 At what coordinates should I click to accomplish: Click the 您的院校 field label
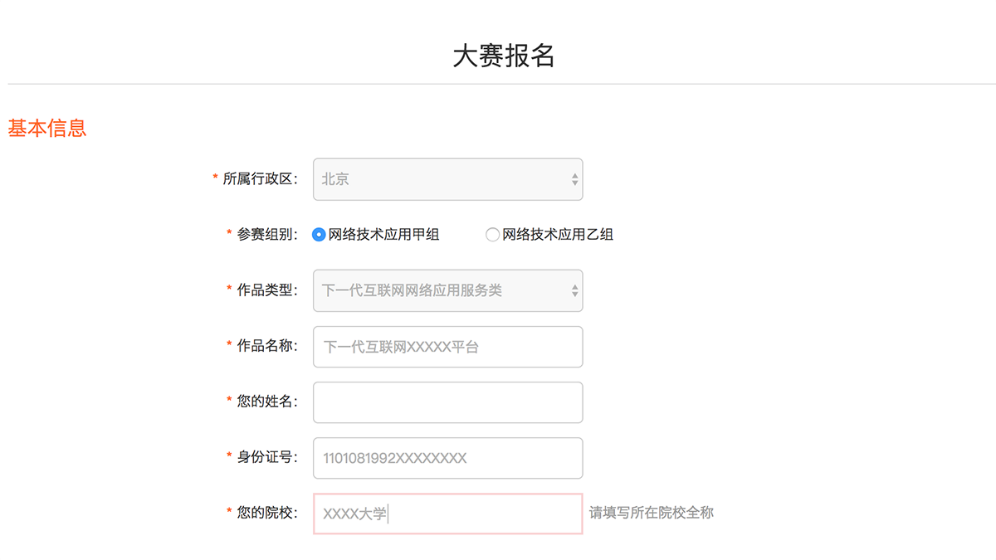267,513
